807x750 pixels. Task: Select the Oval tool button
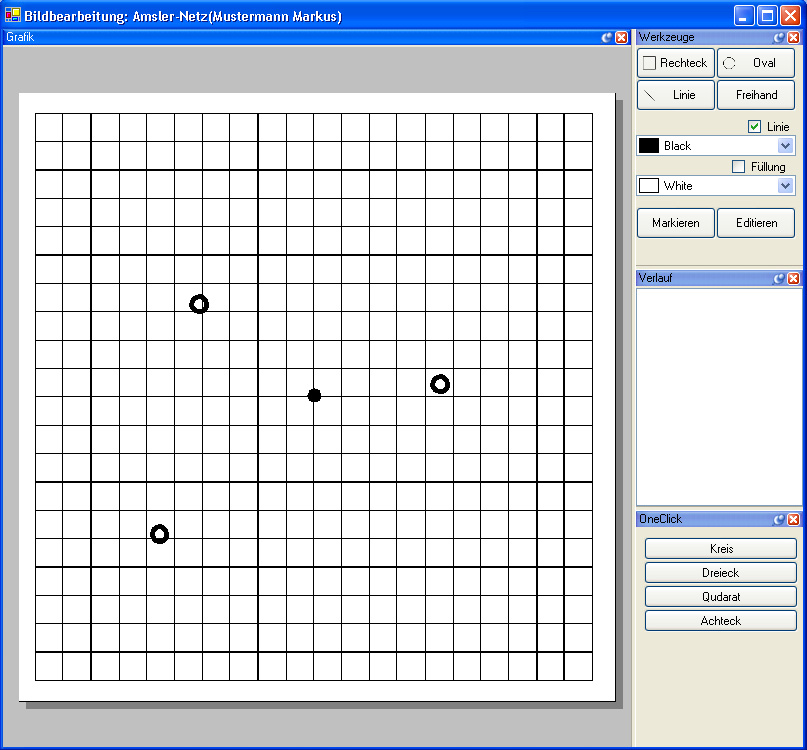(756, 63)
